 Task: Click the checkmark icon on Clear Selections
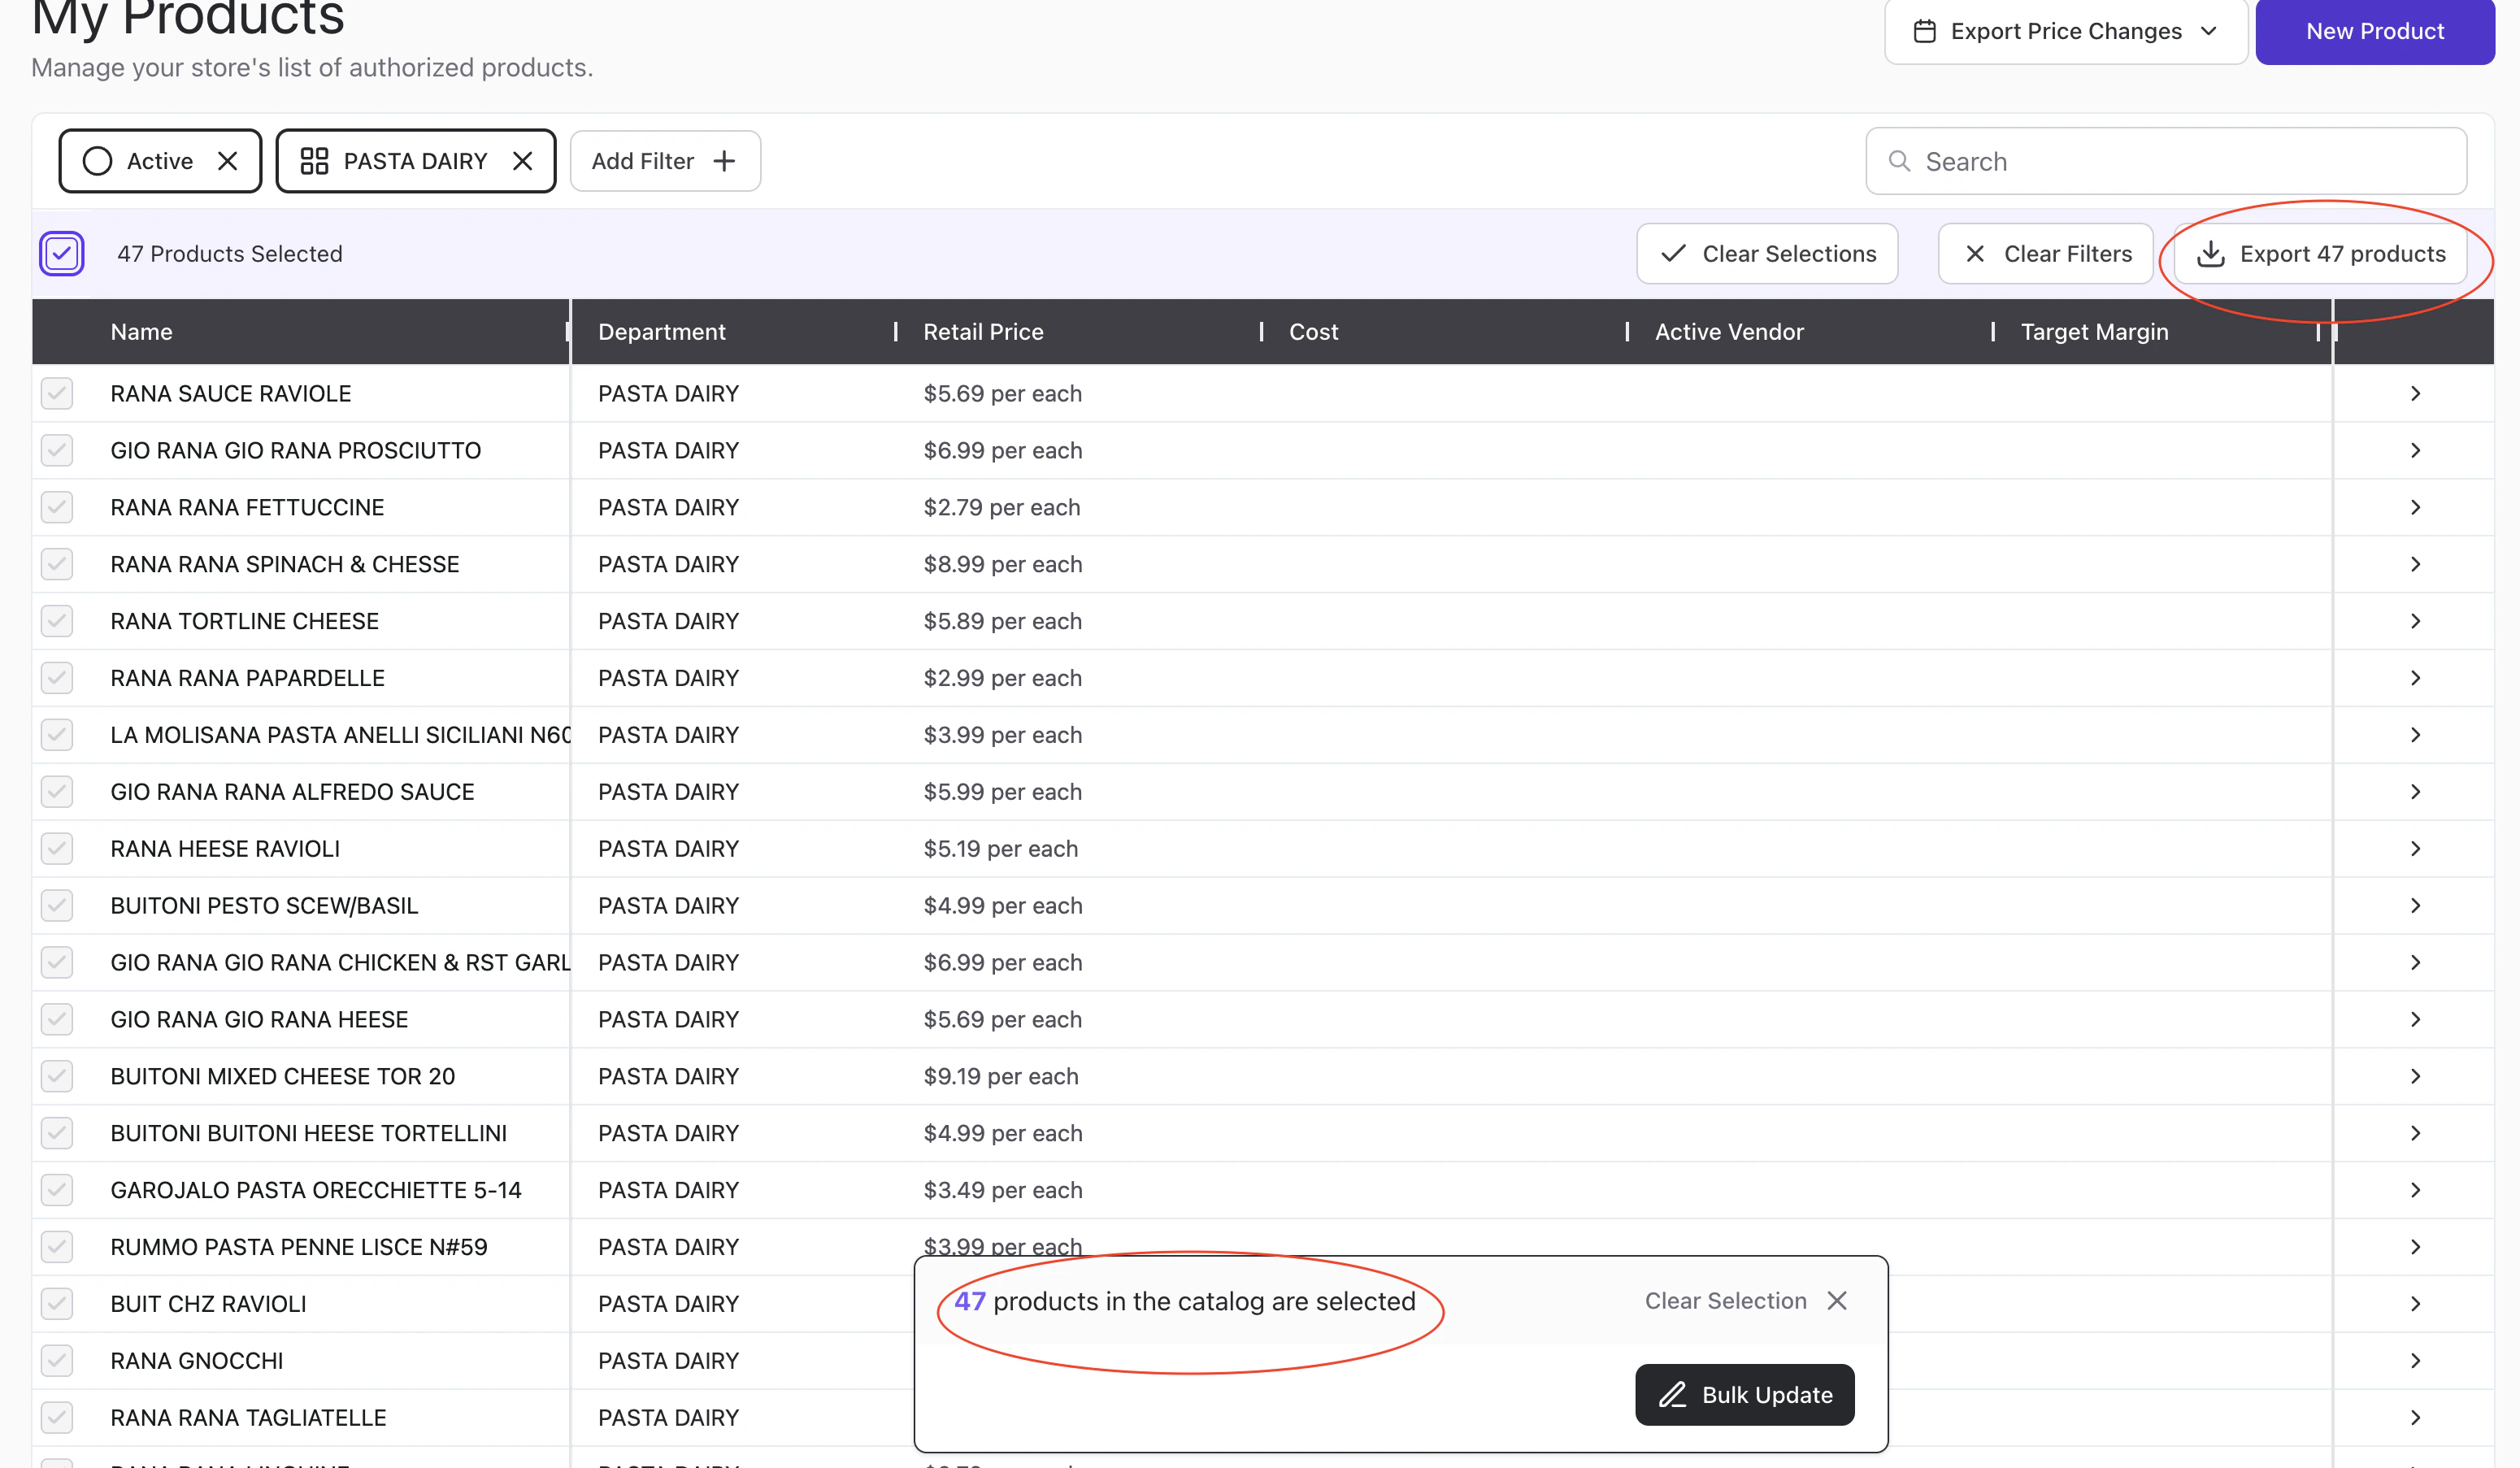1673,254
